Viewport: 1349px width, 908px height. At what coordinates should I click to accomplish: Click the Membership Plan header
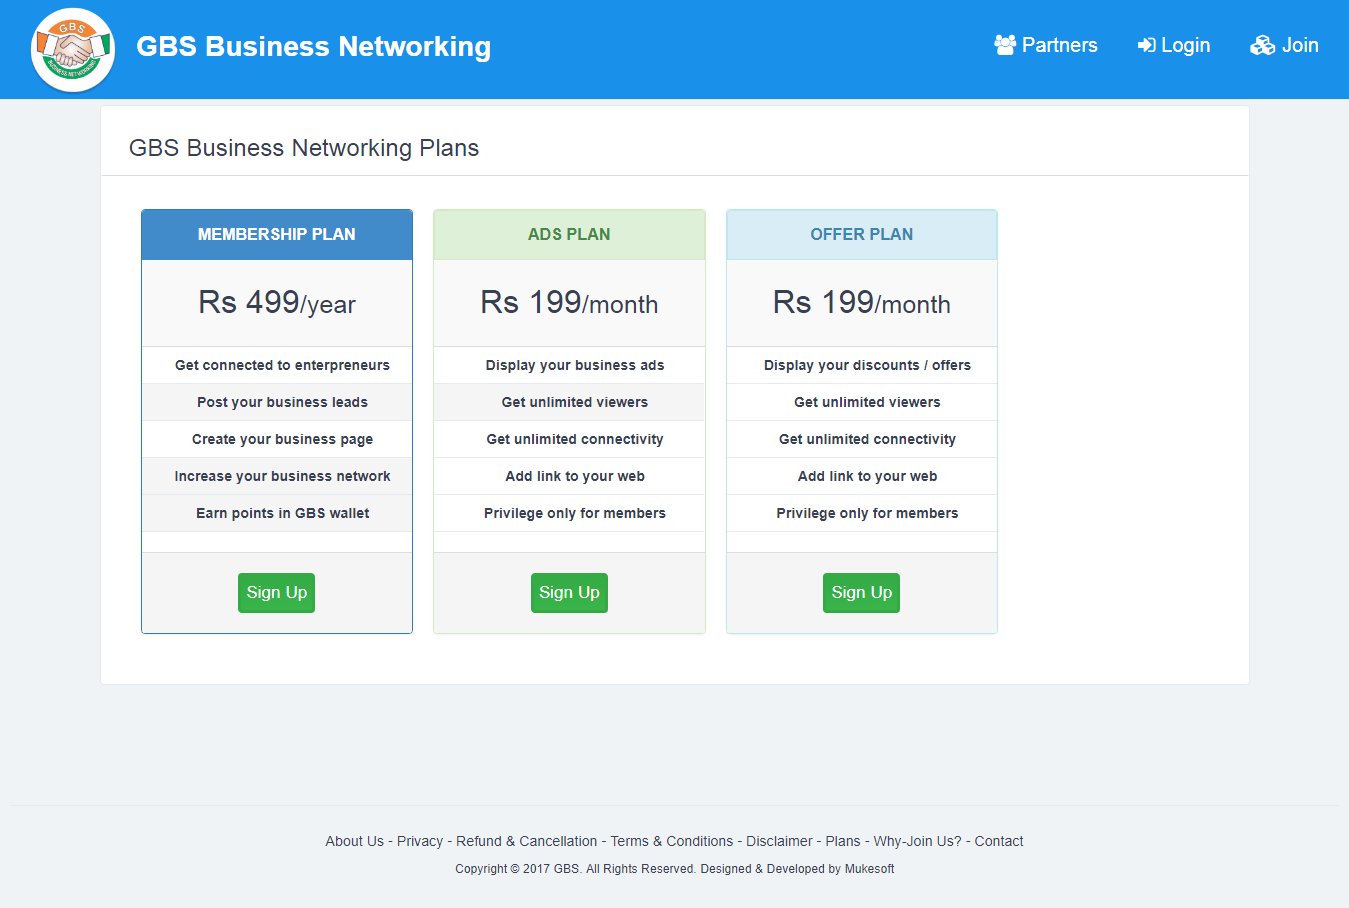(277, 234)
